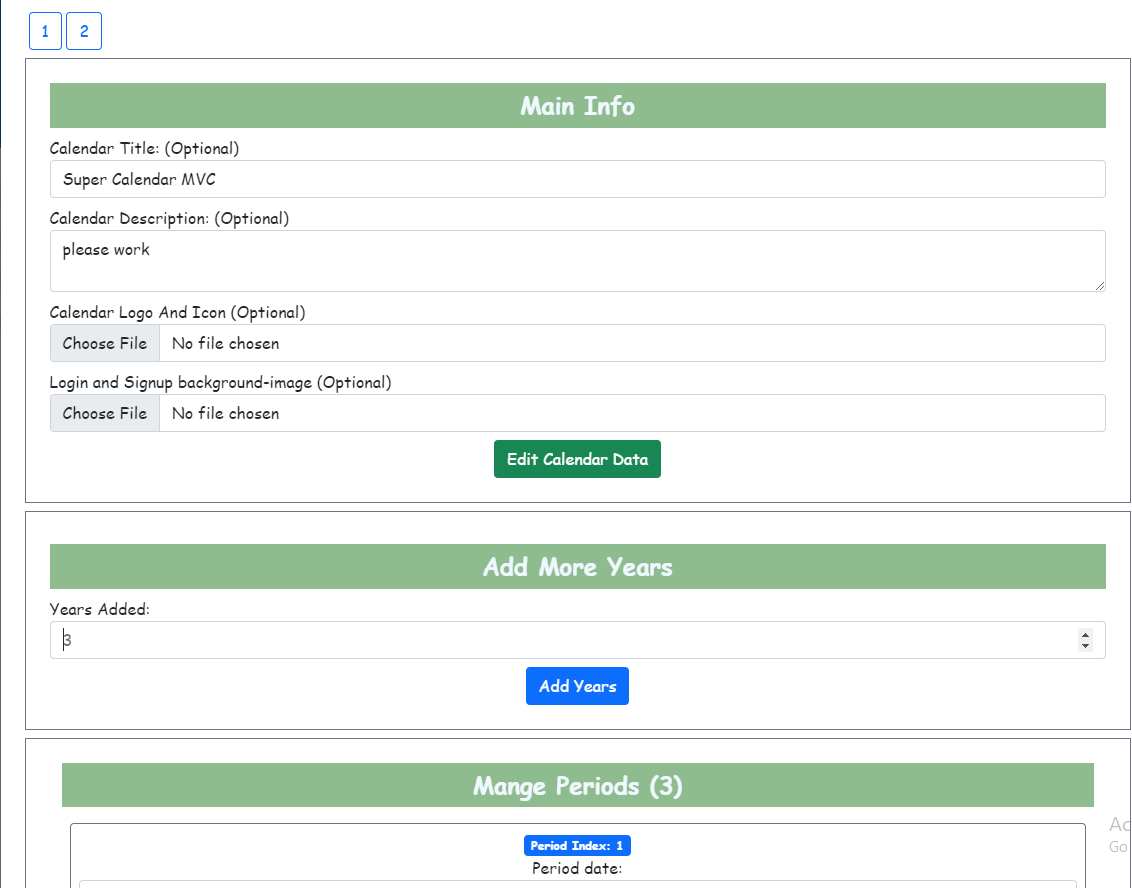Click the 'Years Added:' label
This screenshot has height=888, width=1132.
(x=100, y=609)
